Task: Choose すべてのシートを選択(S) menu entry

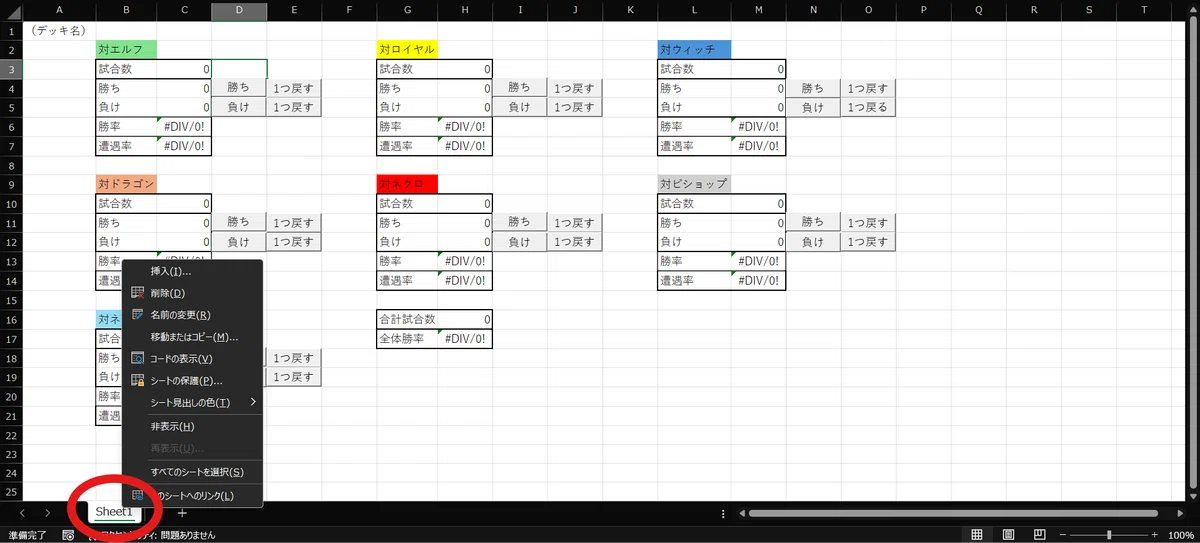Action: click(192, 472)
